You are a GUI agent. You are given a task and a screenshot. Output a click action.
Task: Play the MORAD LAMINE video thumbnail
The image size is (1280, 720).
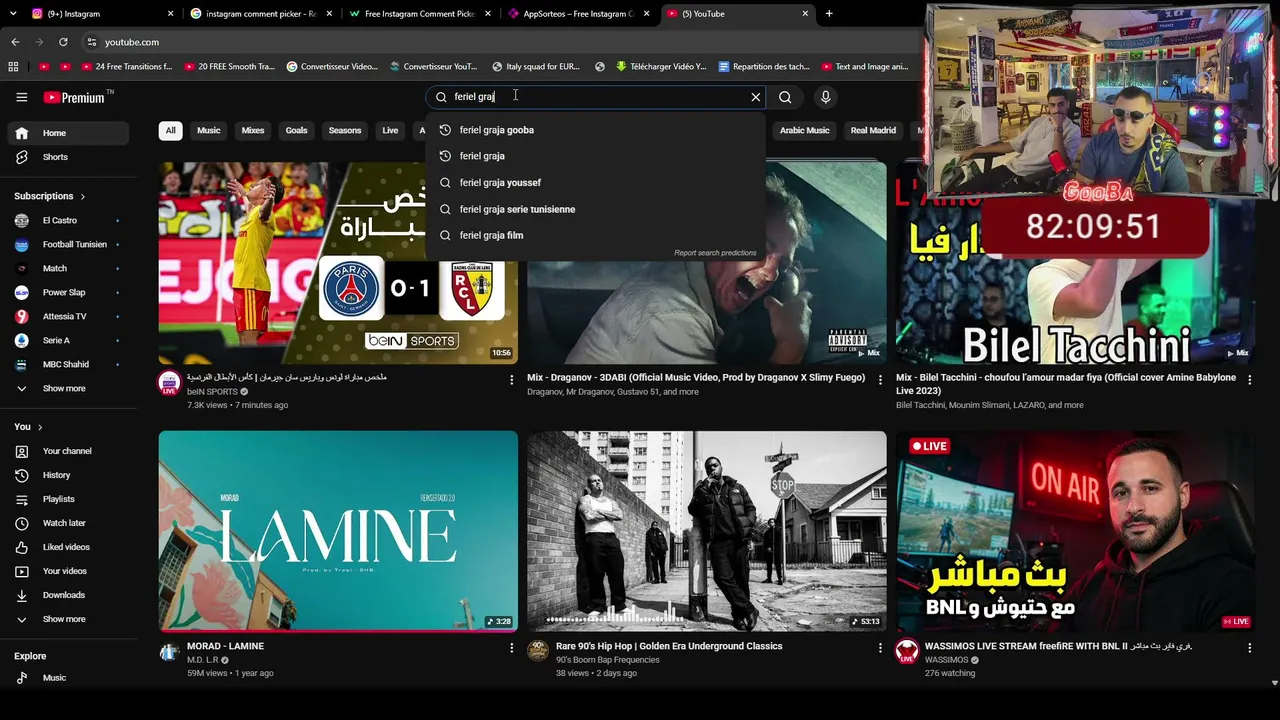coord(338,531)
